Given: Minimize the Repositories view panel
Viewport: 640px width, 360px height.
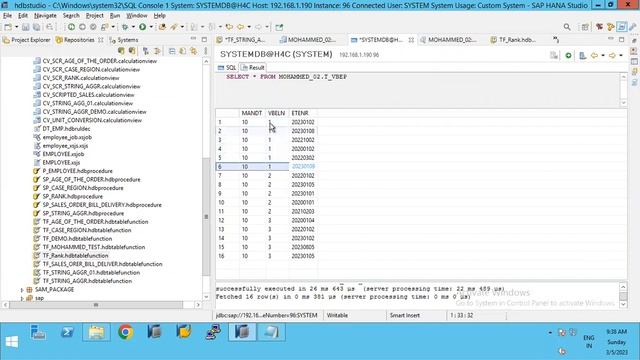Looking at the screenshot, I should pos(193,39).
